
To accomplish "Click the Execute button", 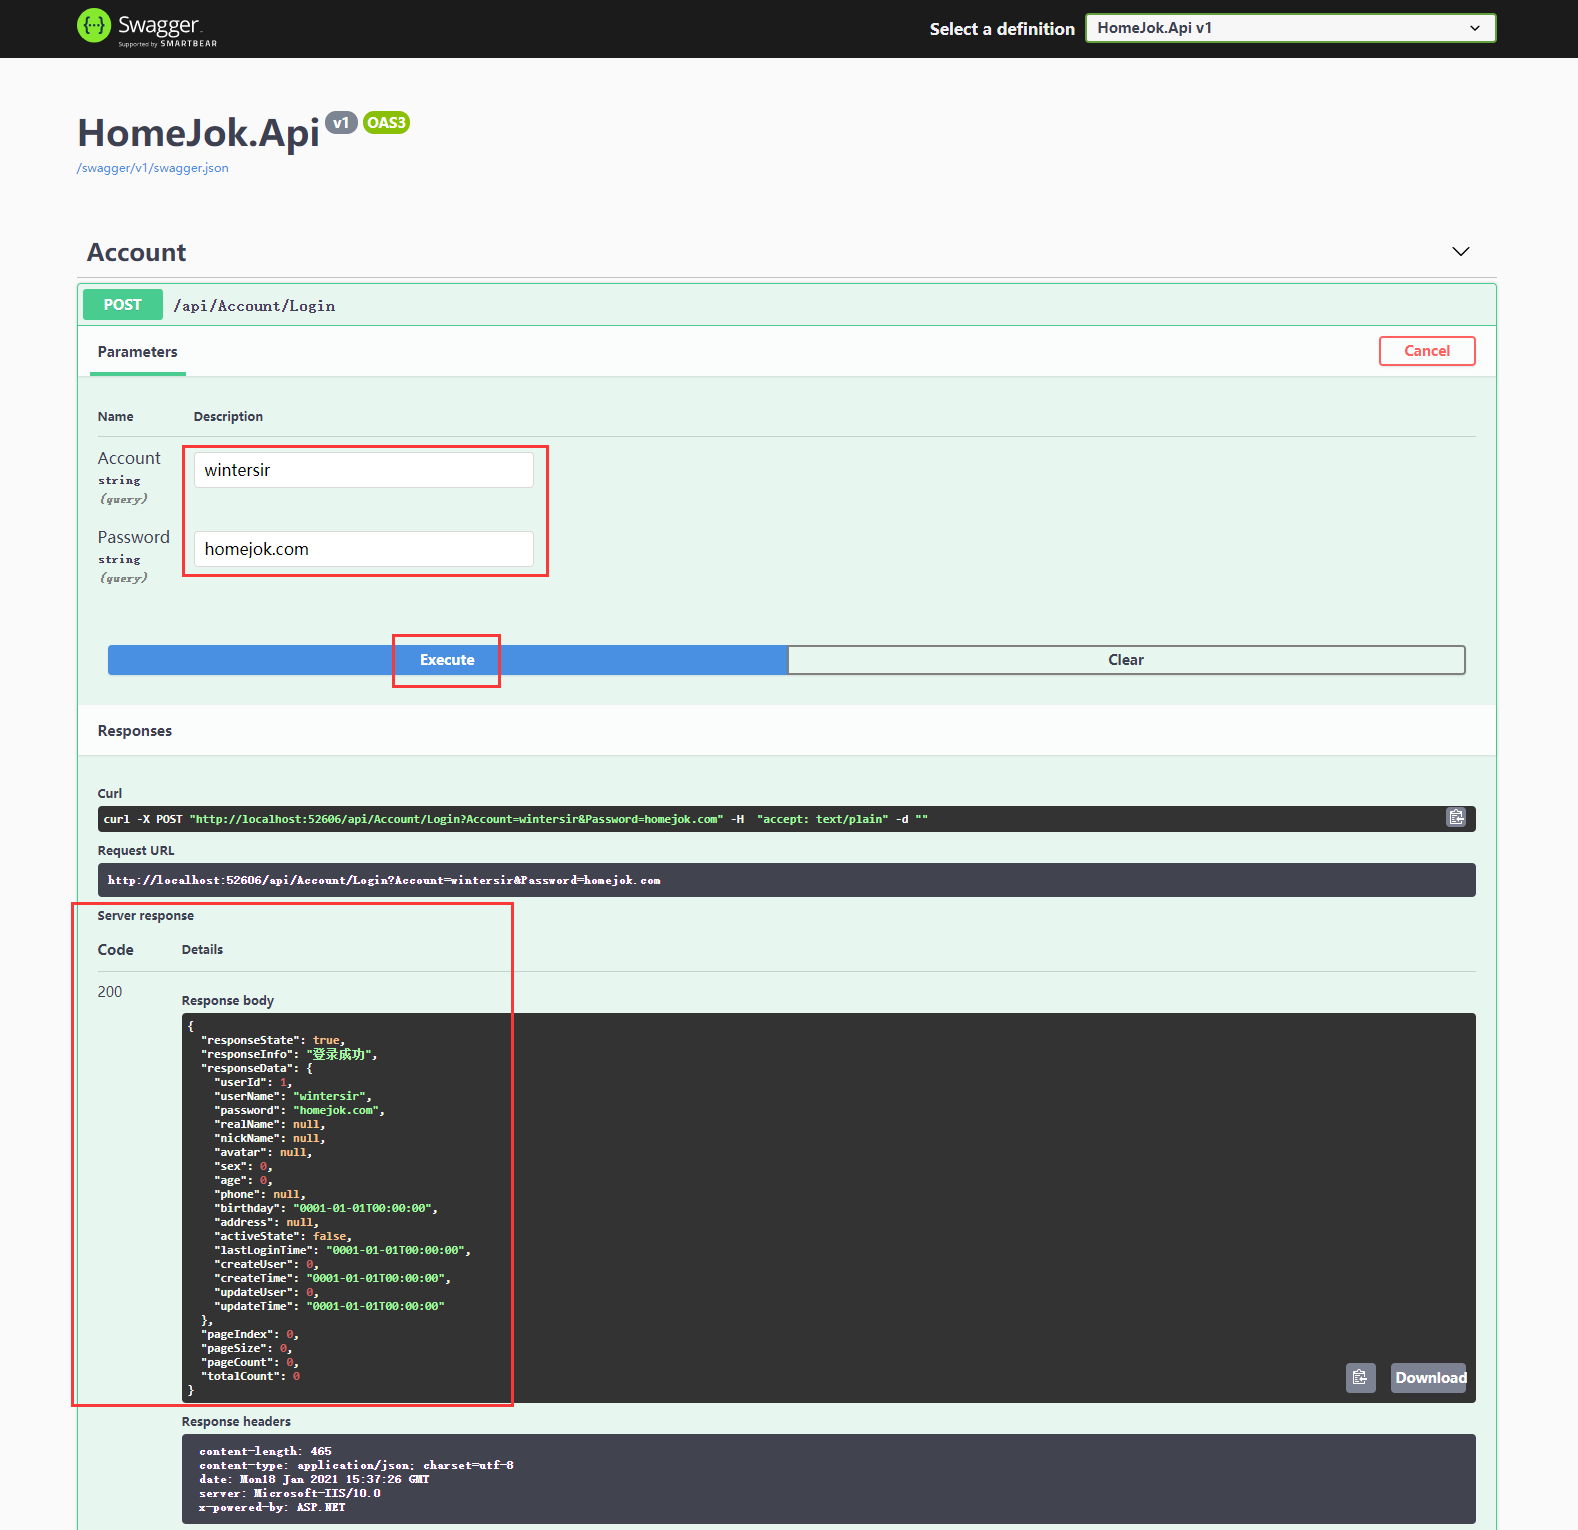I will (x=447, y=660).
